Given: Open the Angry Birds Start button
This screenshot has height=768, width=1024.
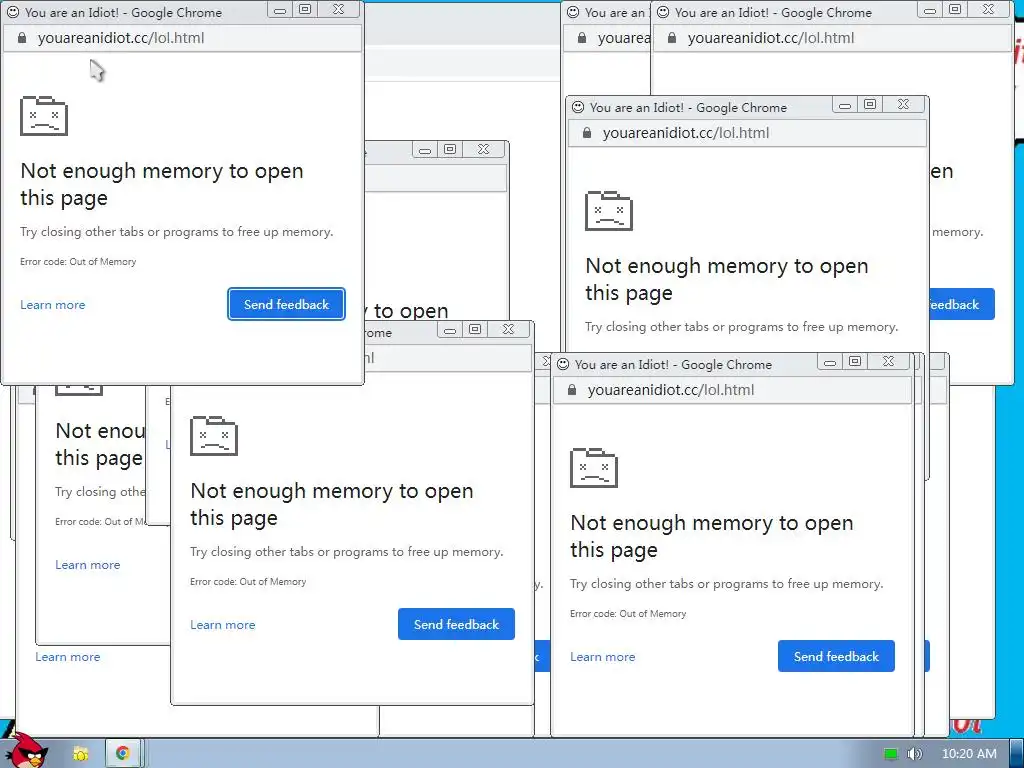Looking at the screenshot, I should click(x=26, y=751).
